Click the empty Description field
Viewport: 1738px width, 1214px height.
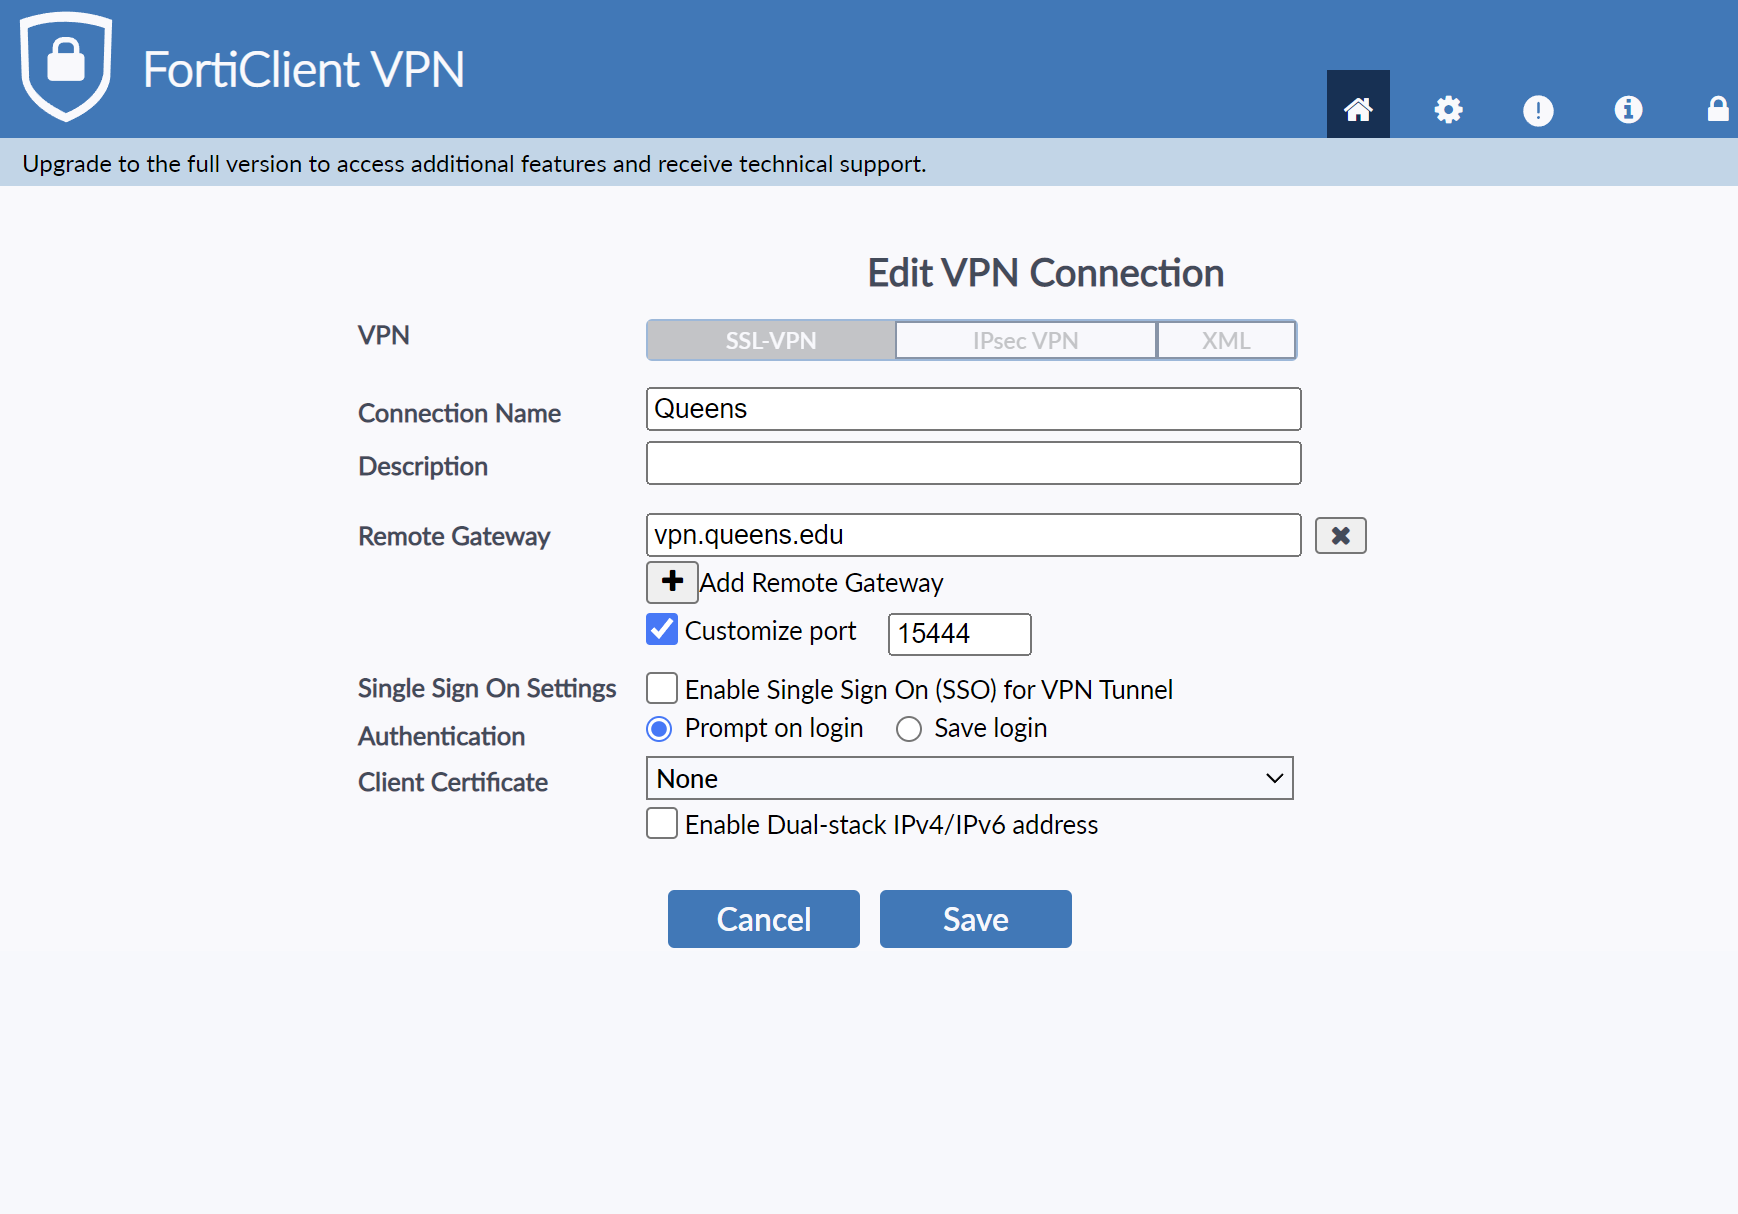pos(973,464)
